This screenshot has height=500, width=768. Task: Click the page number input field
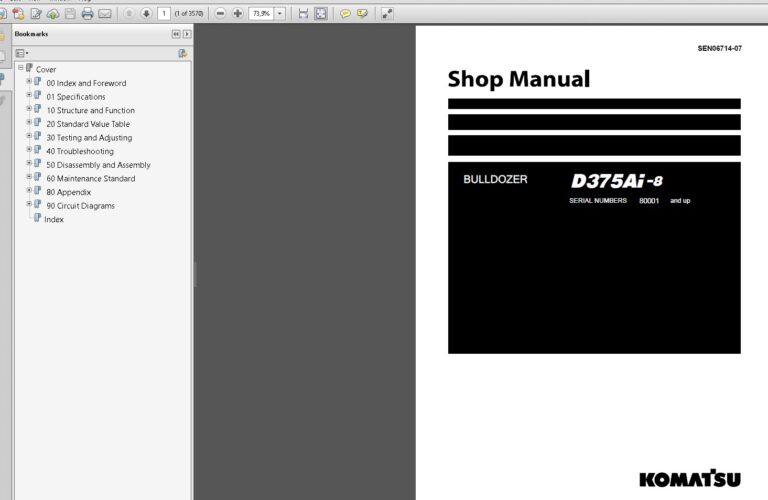click(x=164, y=14)
